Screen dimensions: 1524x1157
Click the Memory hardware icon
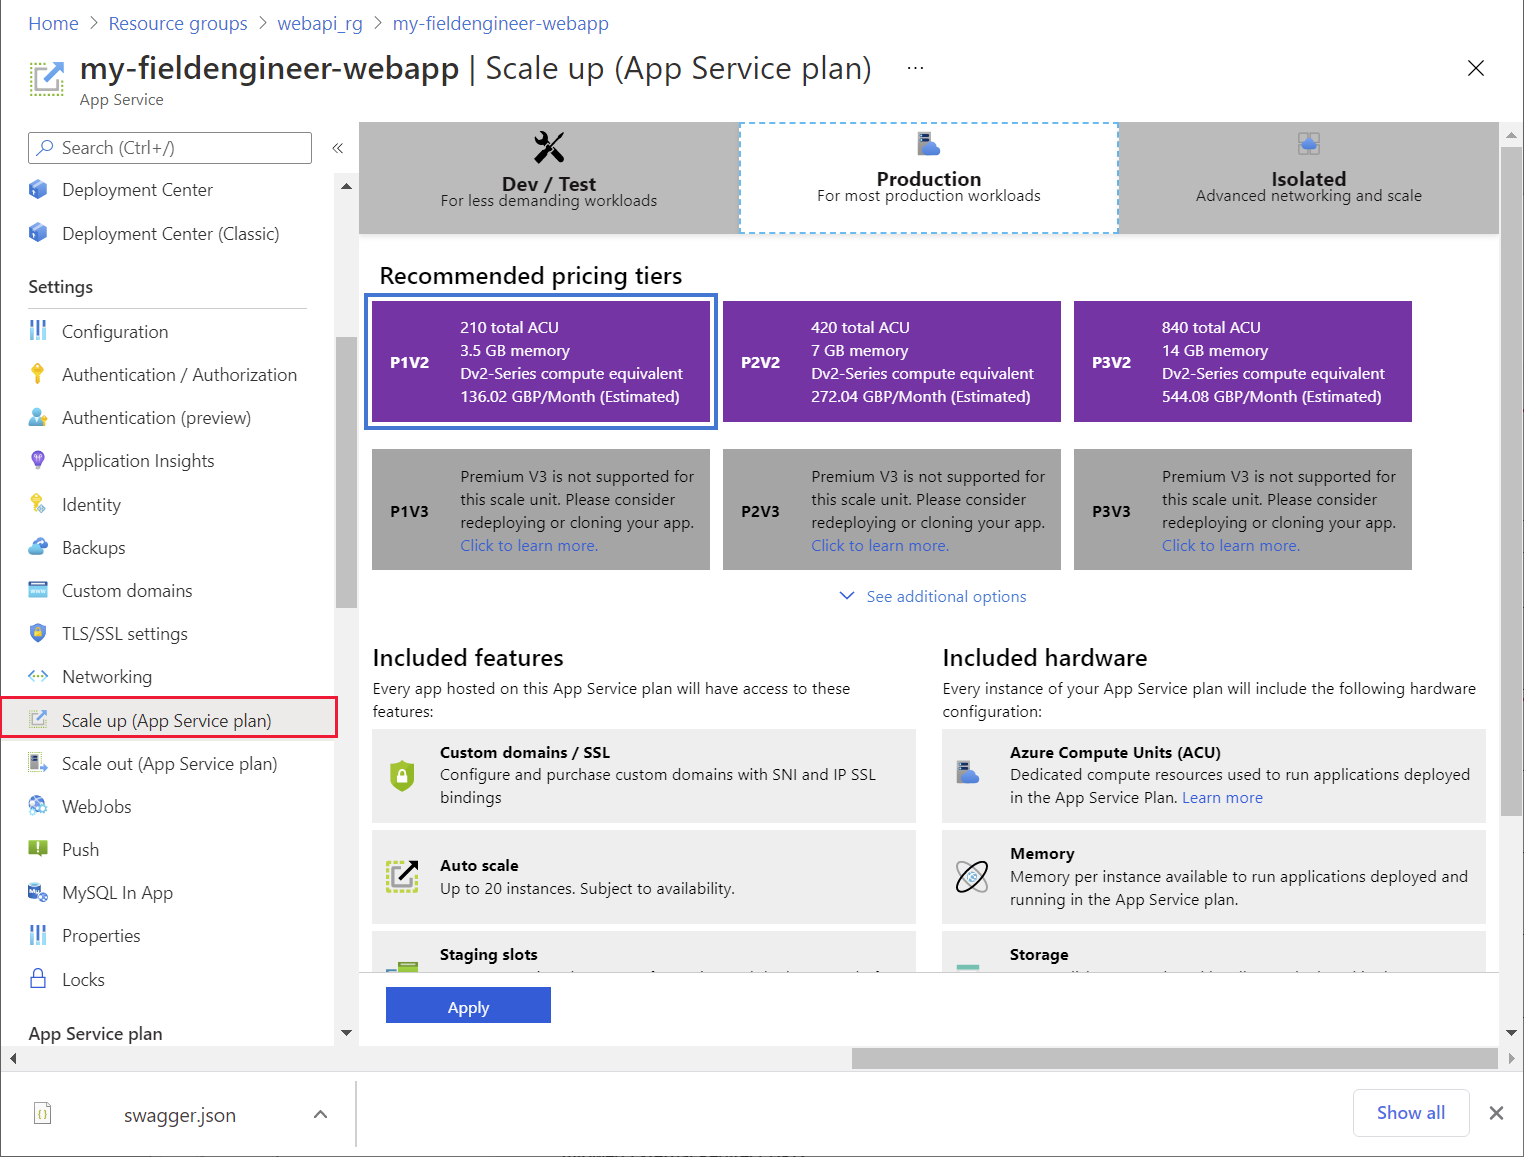(x=972, y=877)
